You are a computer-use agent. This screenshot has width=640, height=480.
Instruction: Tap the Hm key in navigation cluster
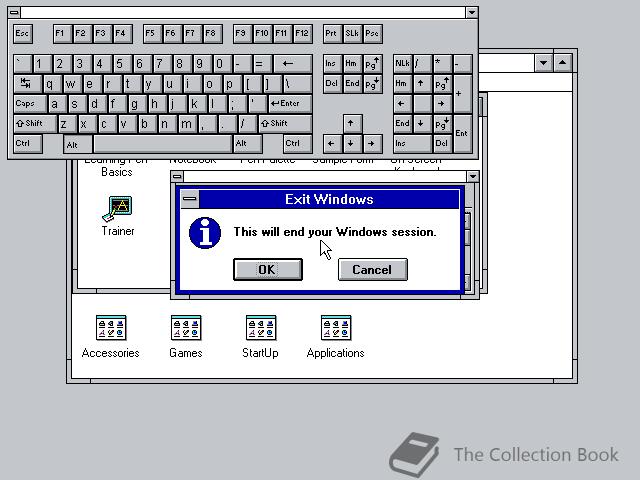(x=352, y=64)
